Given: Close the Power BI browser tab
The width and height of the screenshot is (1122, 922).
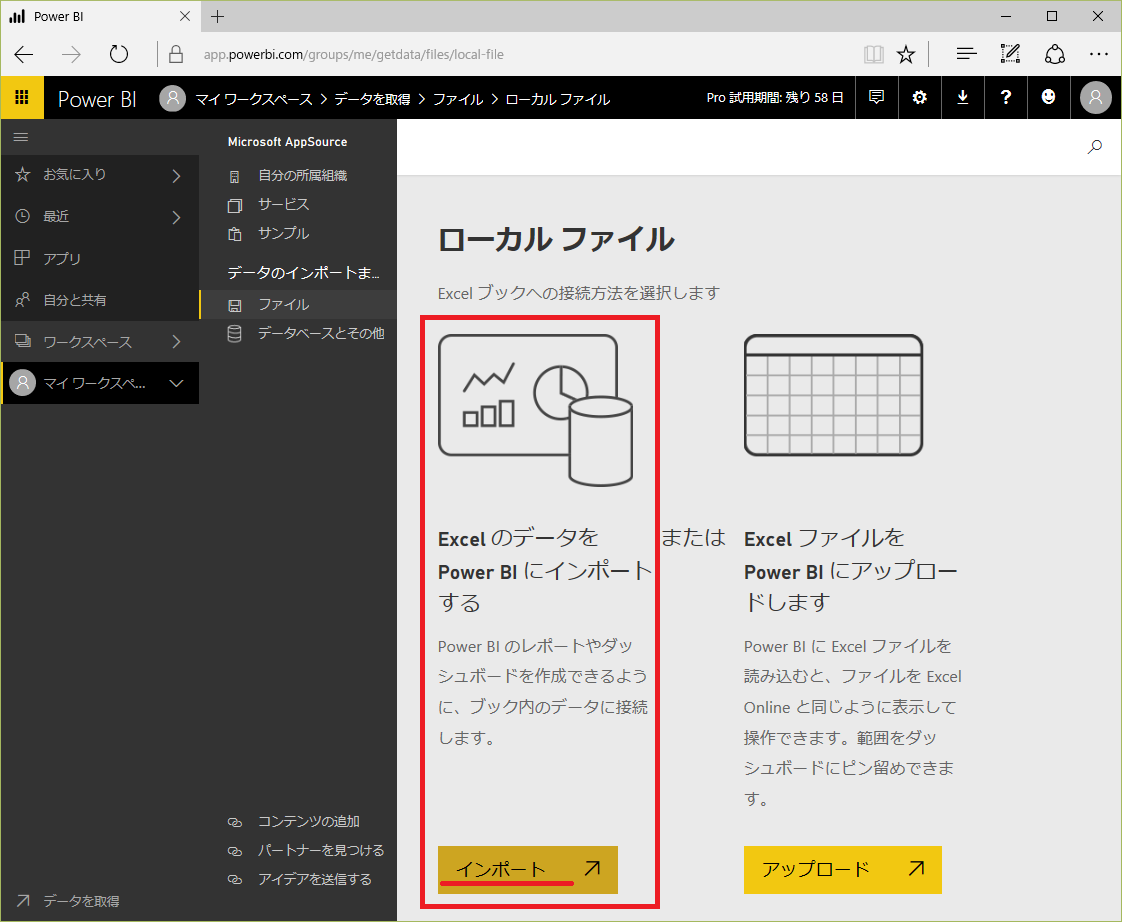Looking at the screenshot, I should click(185, 16).
